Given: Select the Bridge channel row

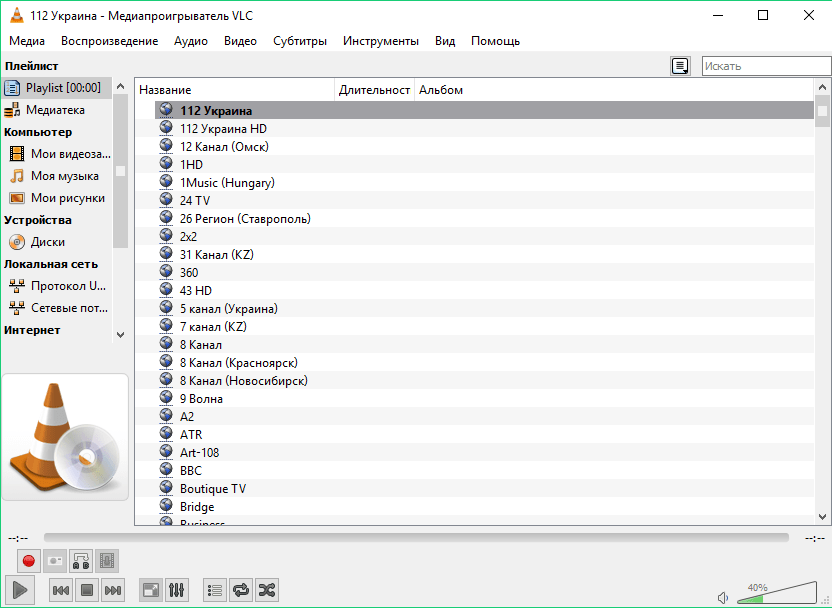Looking at the screenshot, I should click(x=474, y=507).
